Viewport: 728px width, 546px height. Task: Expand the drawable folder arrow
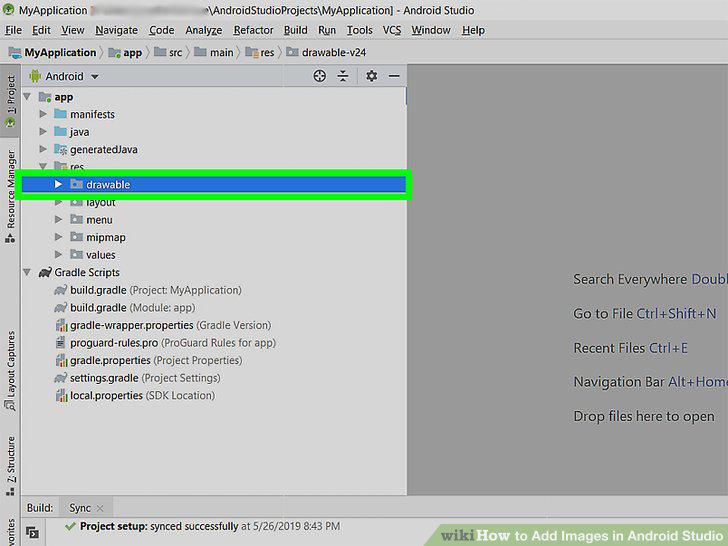point(58,184)
